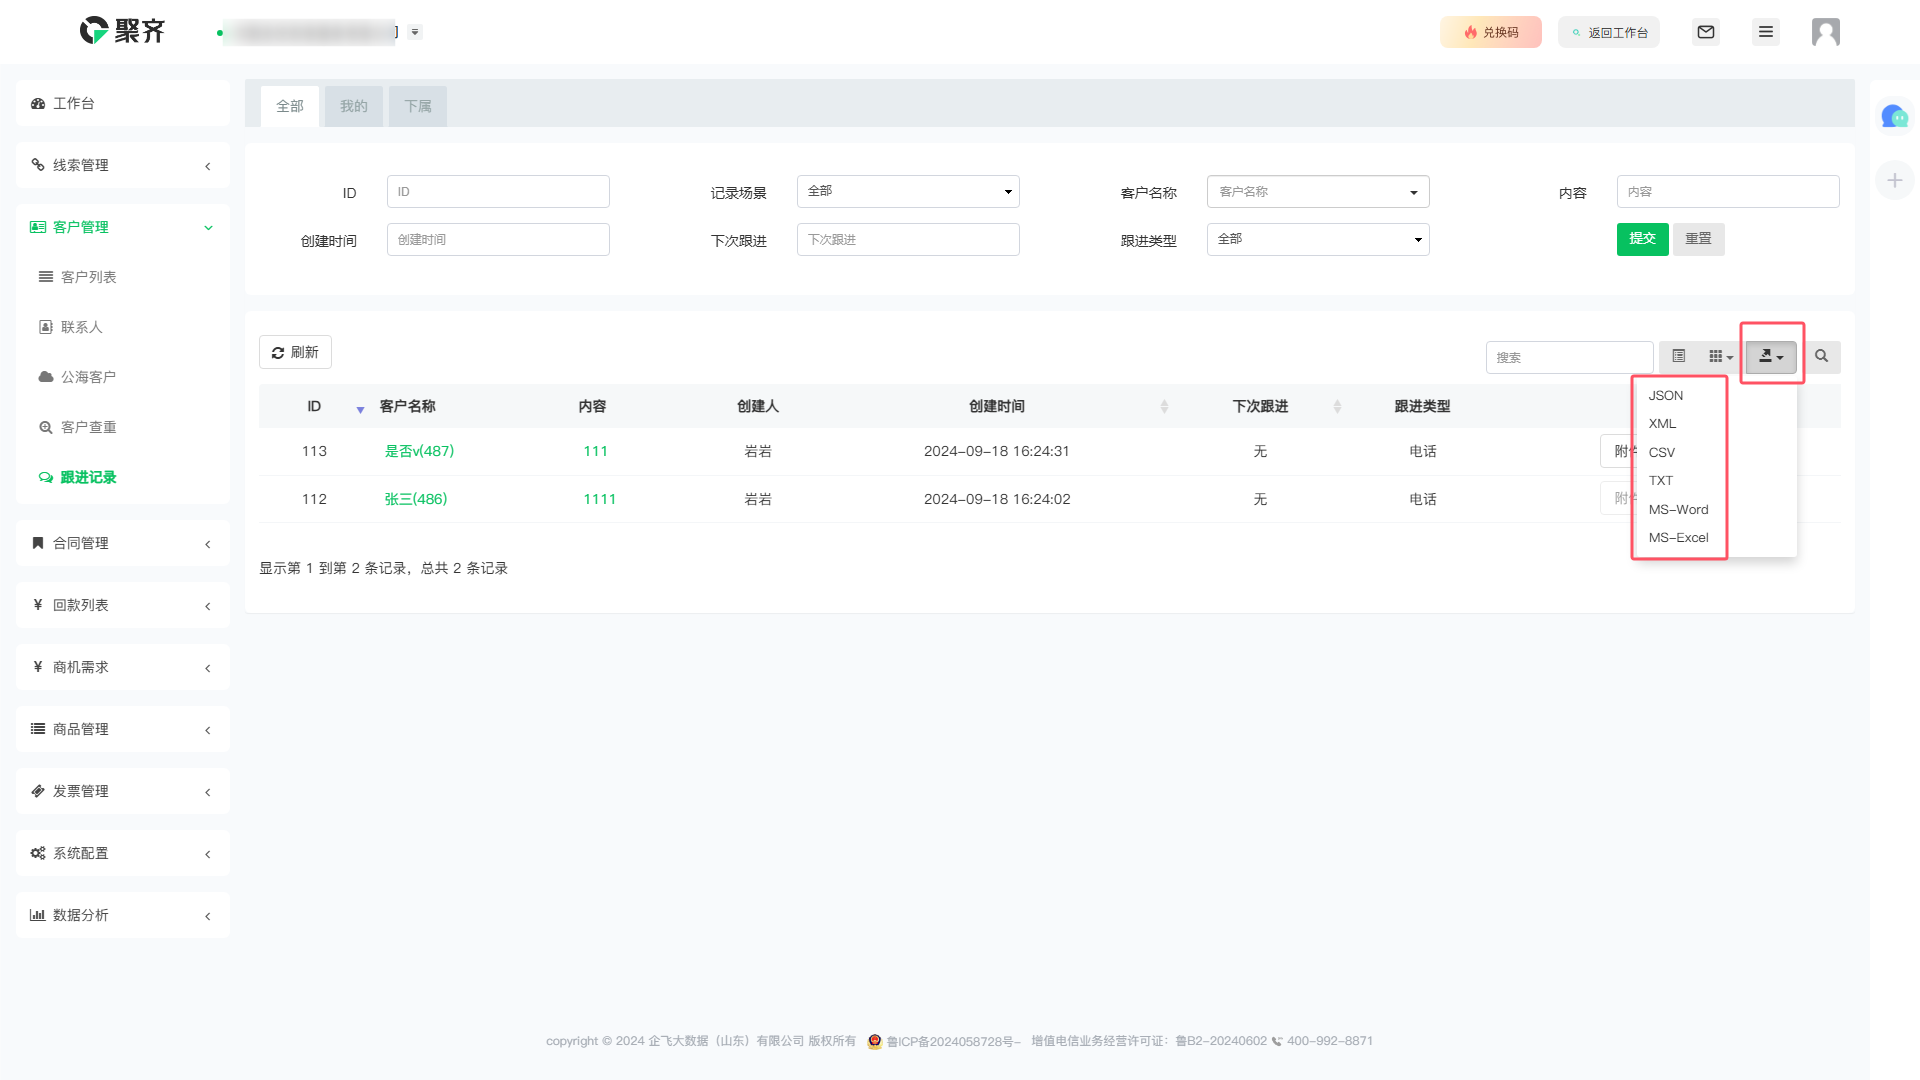Click the plus icon on right sidebar

click(x=1894, y=180)
